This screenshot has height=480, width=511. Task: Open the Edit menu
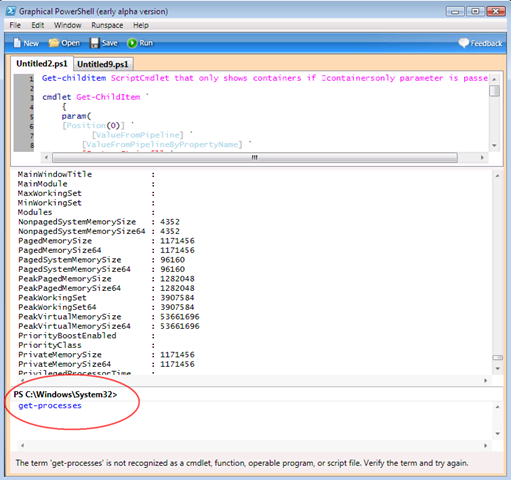coord(38,25)
